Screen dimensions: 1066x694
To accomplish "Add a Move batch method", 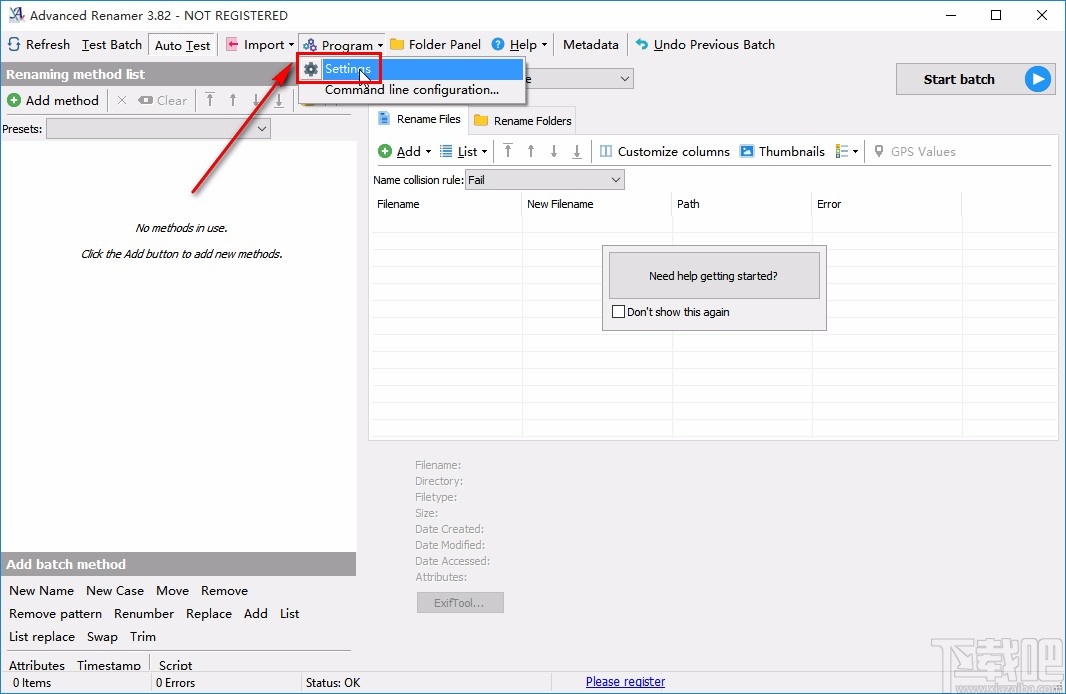I will click(173, 591).
